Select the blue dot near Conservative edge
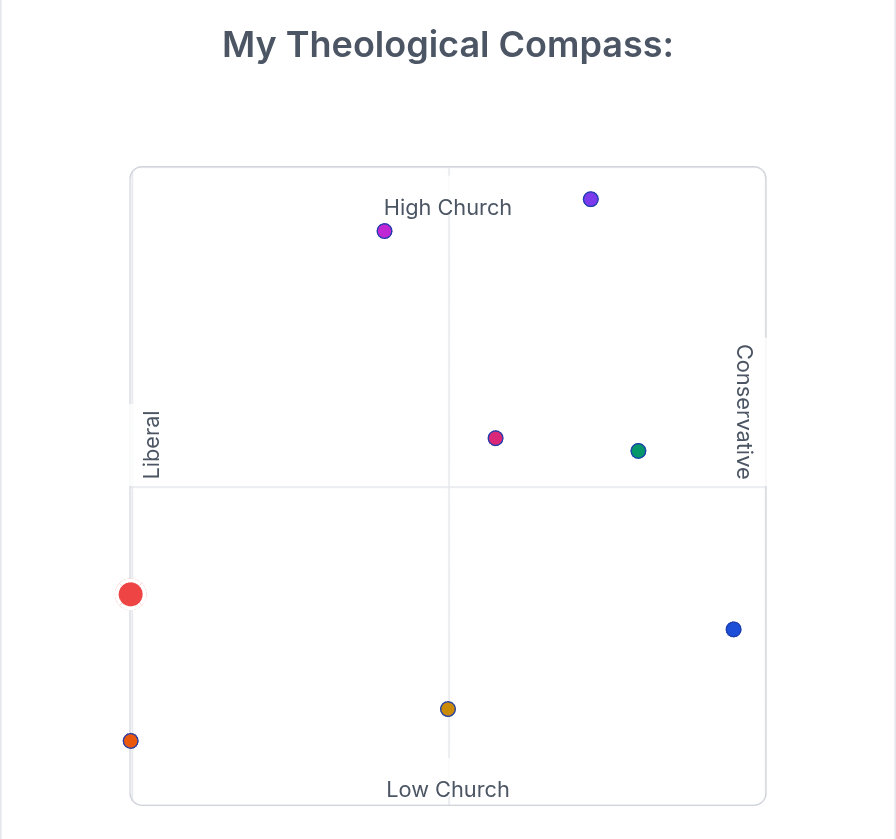This screenshot has width=896, height=839. tap(733, 629)
